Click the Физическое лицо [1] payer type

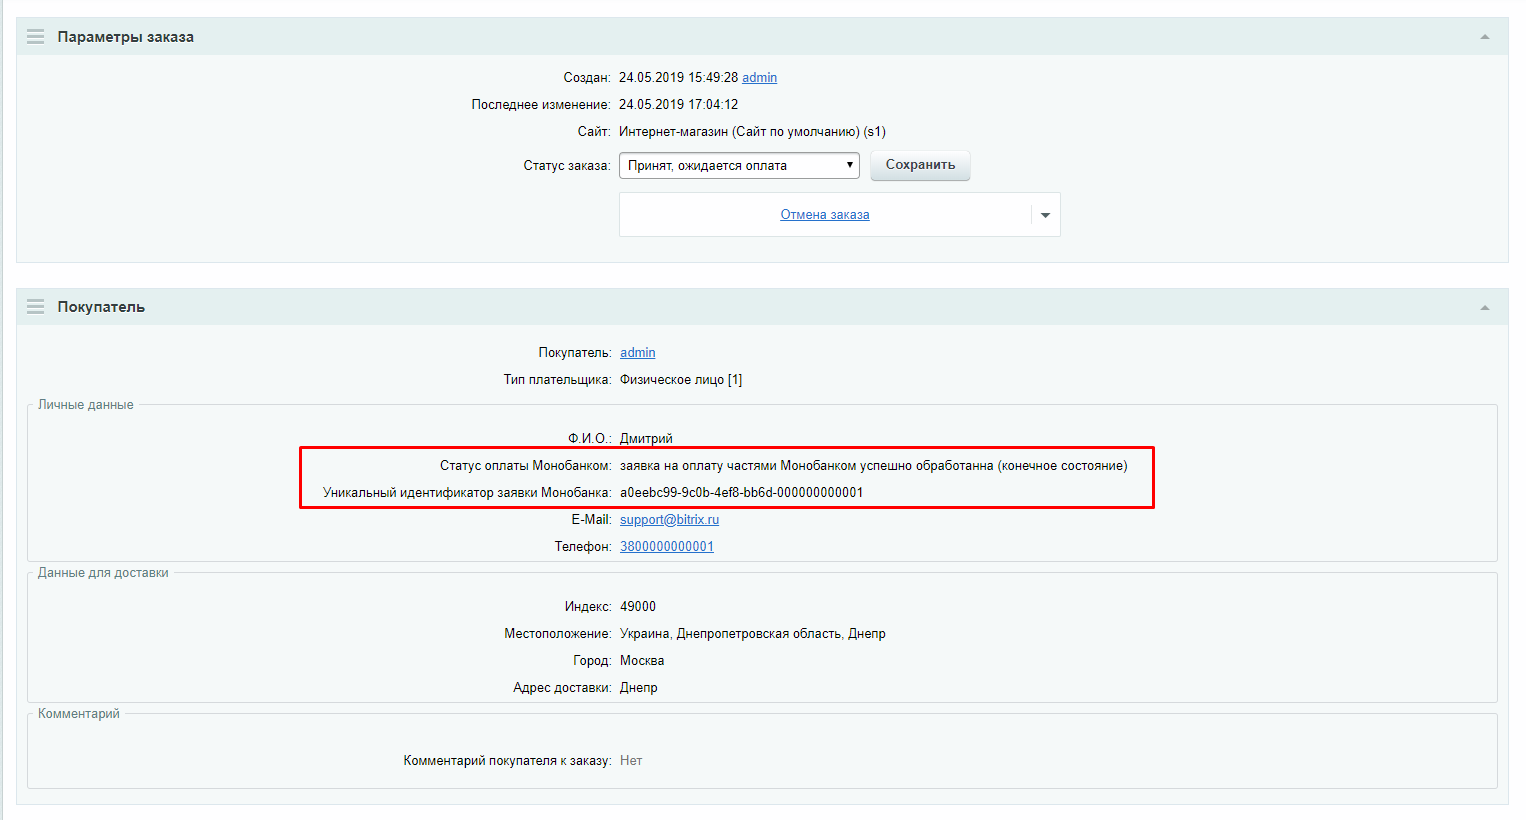point(681,380)
